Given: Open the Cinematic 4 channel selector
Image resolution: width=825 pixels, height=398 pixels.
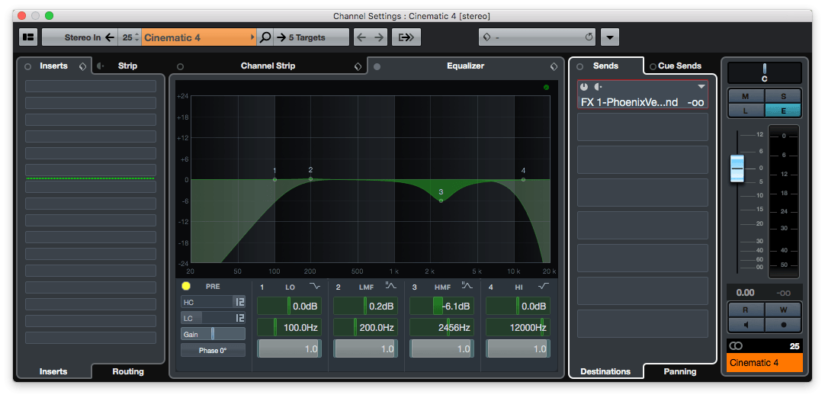Looking at the screenshot, I should (199, 37).
